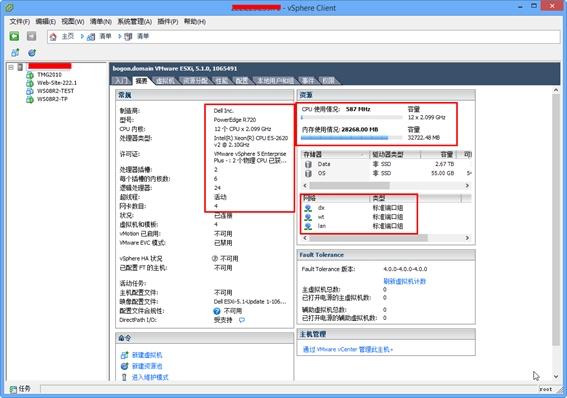Click the dx network icon

click(x=308, y=208)
